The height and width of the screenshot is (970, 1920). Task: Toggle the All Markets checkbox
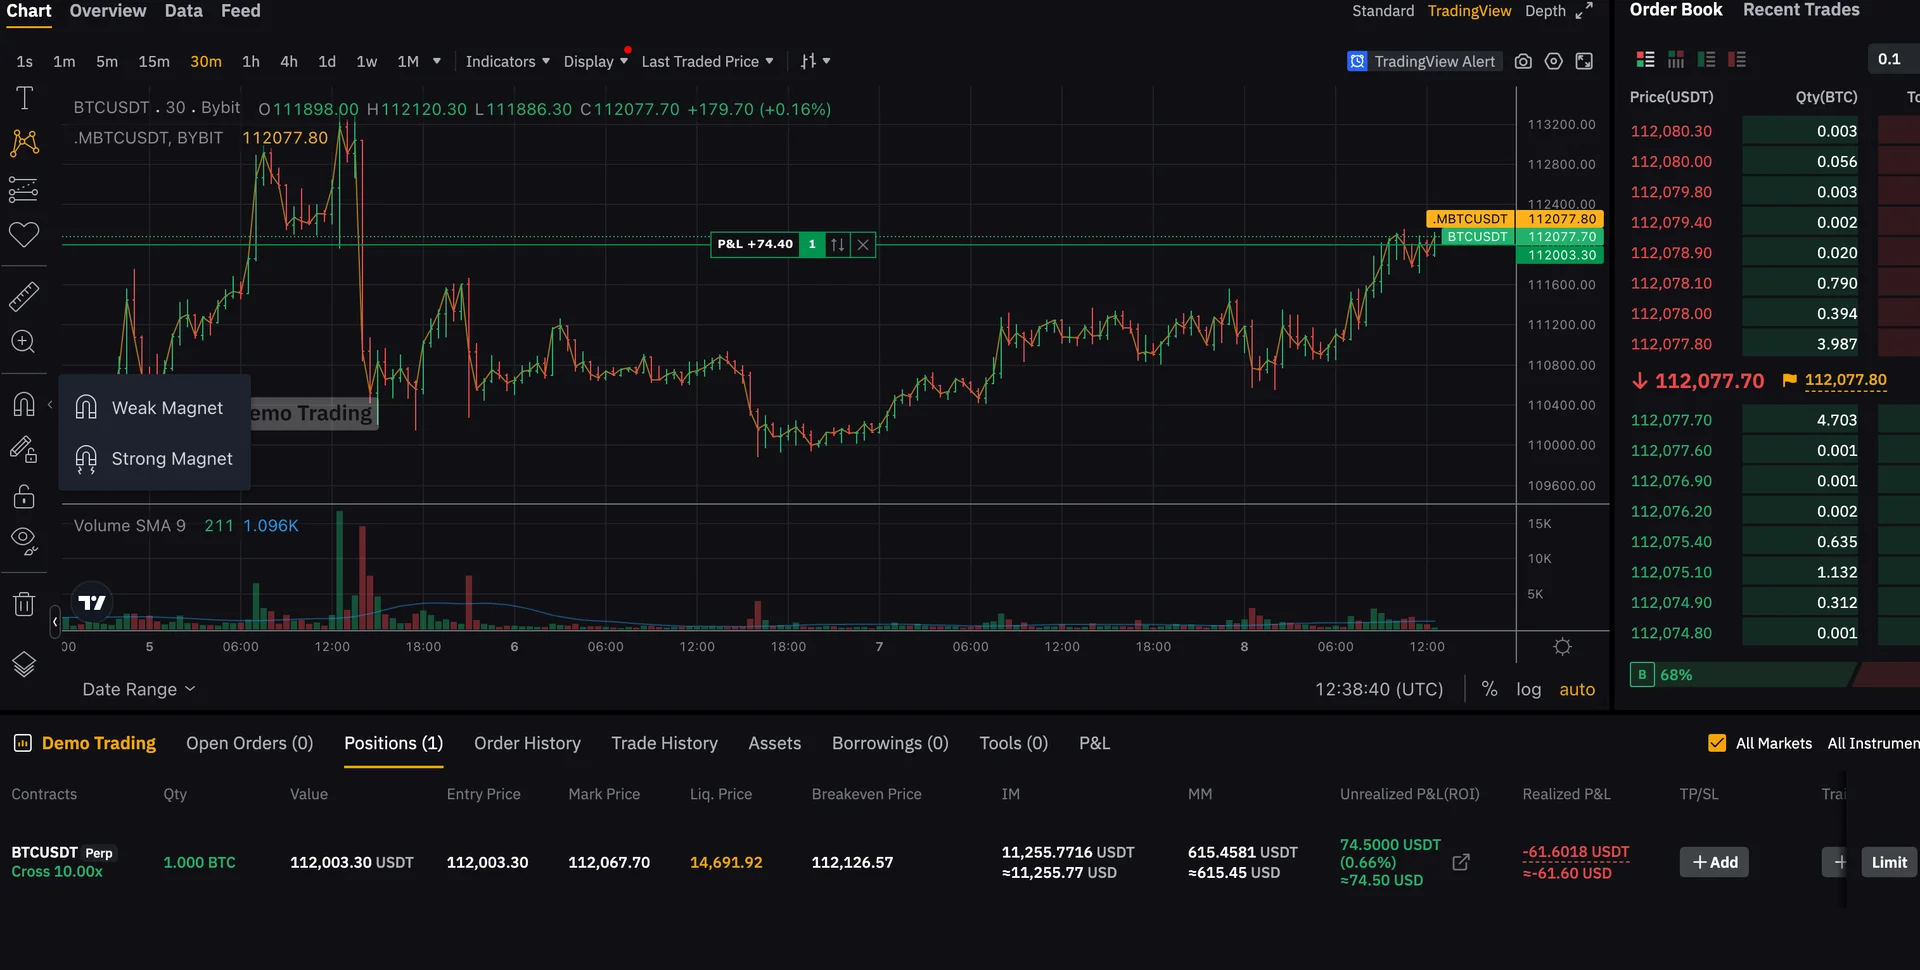pos(1717,743)
